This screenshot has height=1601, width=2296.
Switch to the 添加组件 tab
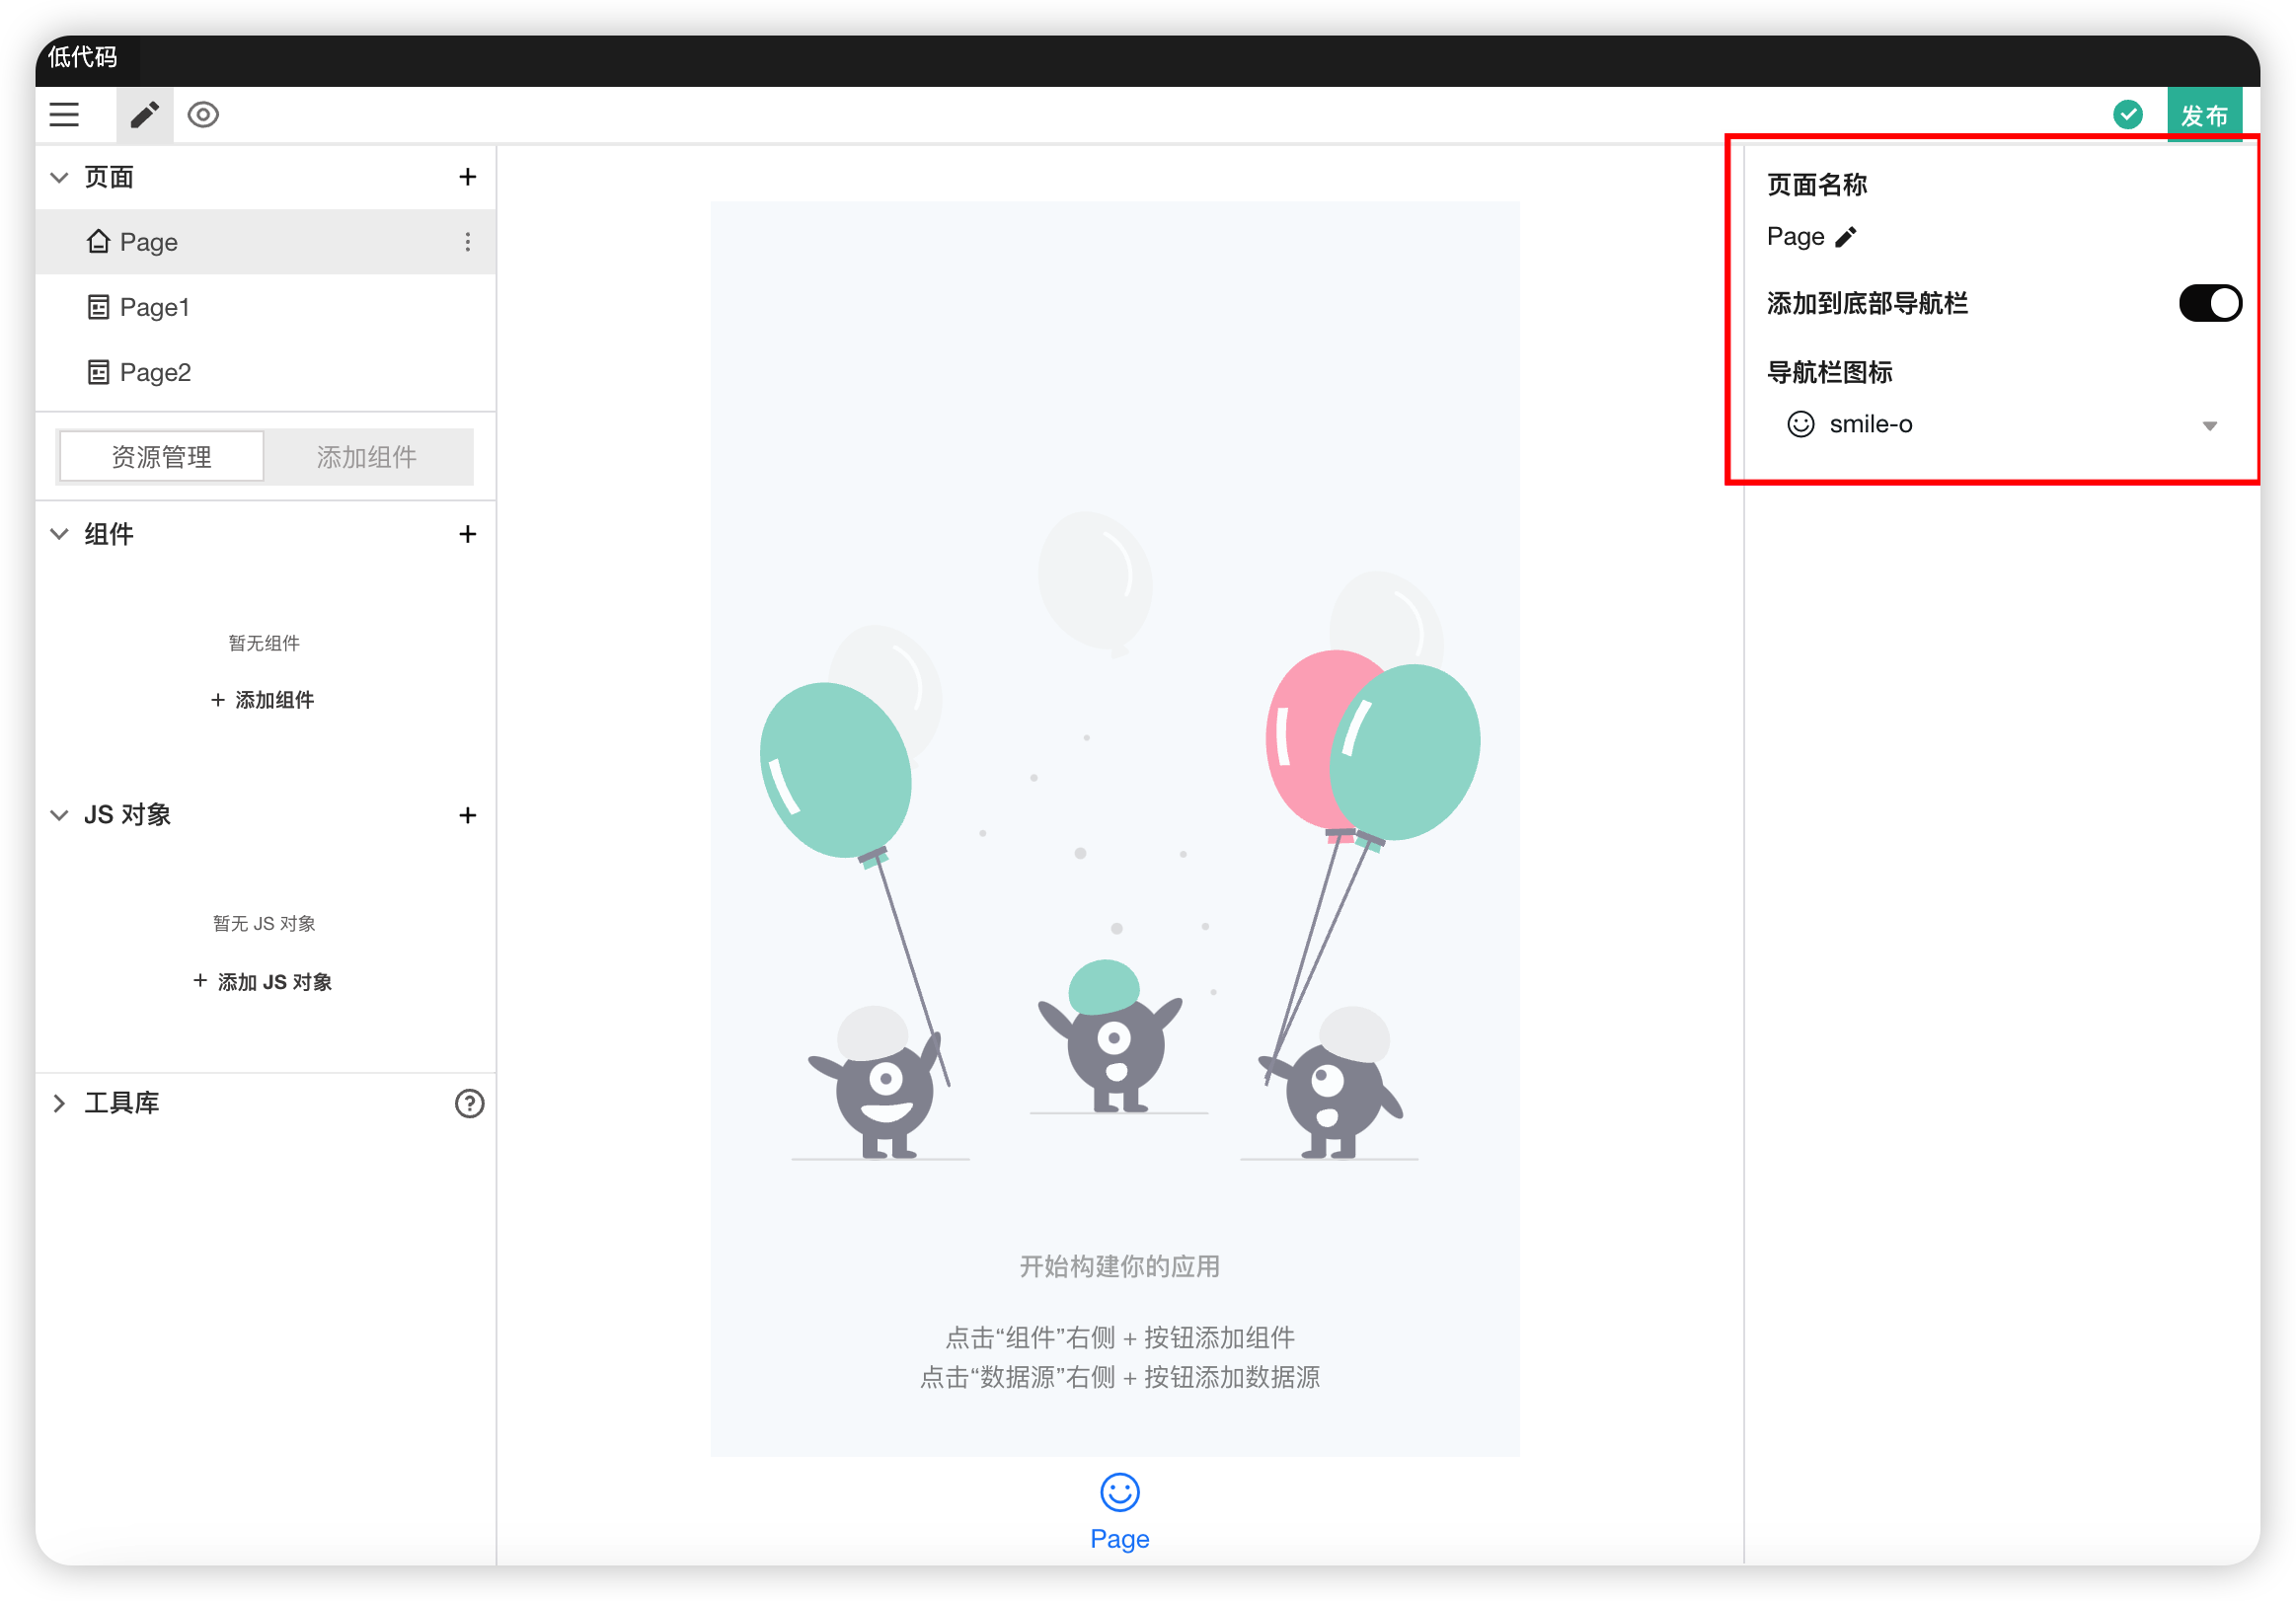[367, 457]
